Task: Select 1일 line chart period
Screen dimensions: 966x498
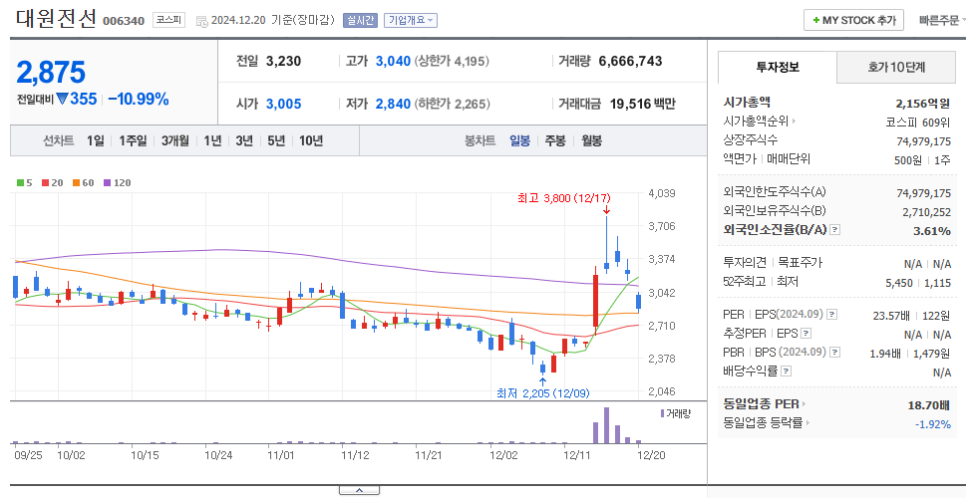Action: tap(95, 141)
